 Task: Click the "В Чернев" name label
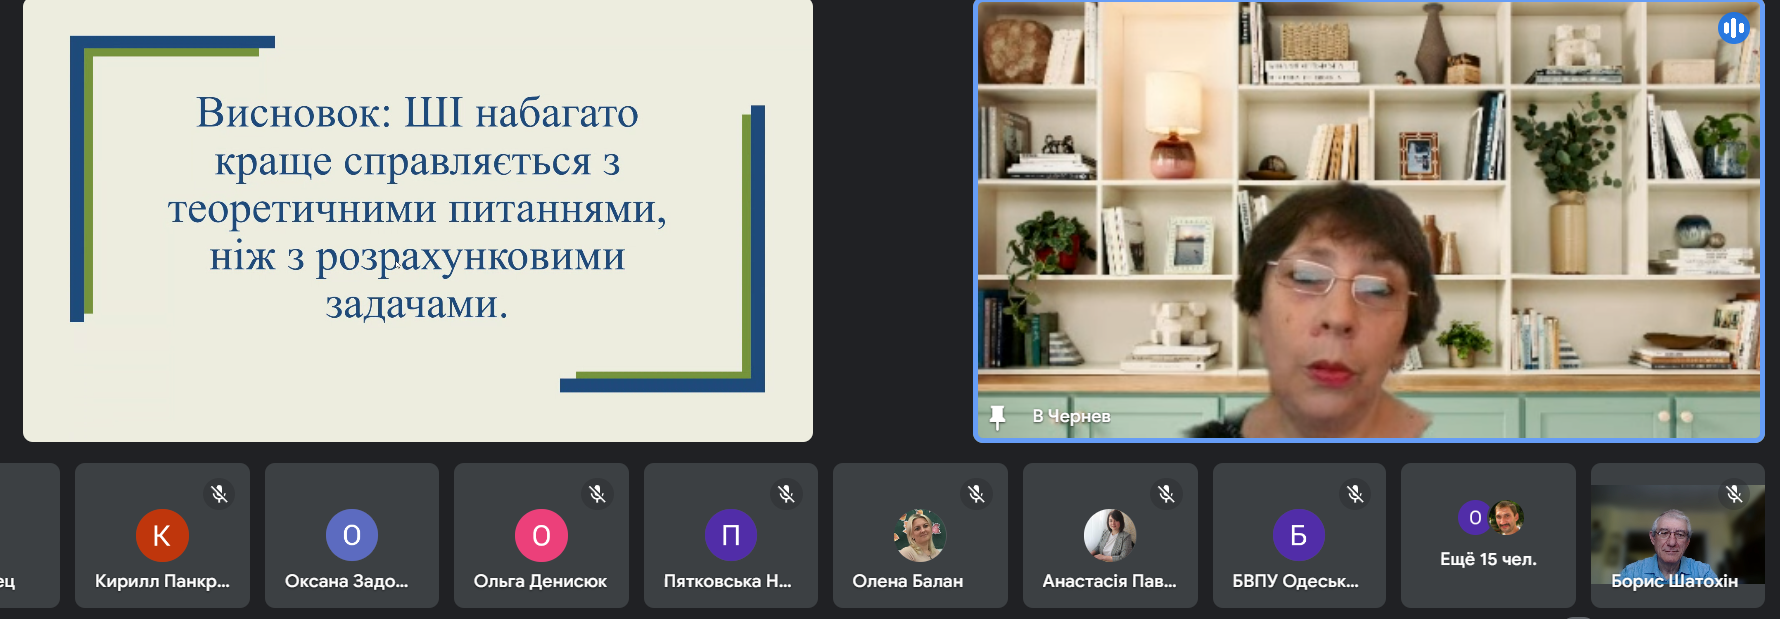point(1071,416)
